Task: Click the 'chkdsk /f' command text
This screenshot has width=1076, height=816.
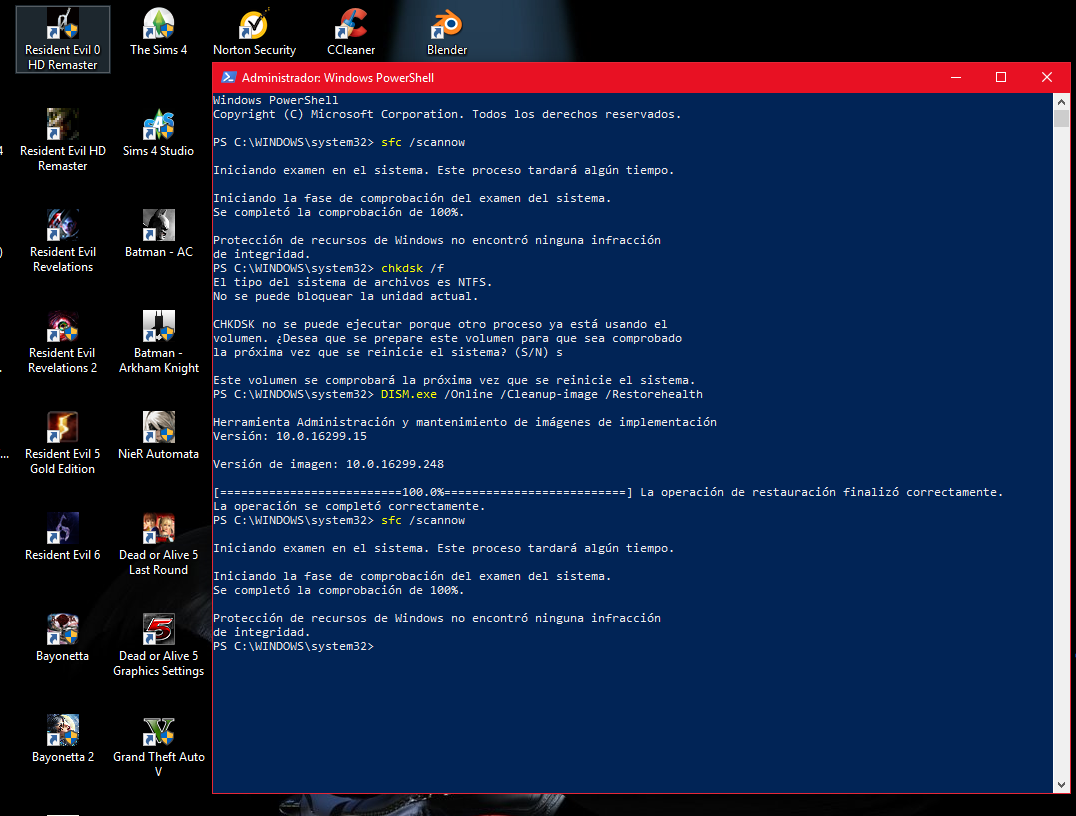Action: pos(412,268)
